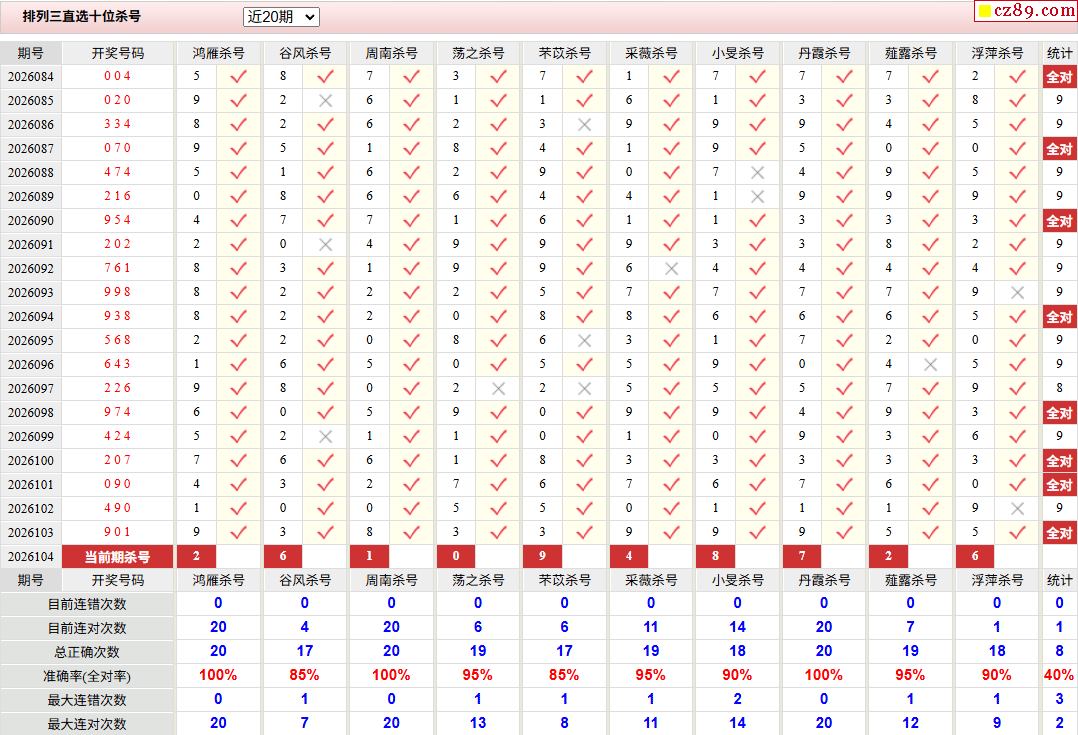Click the red 当前期杀号 label
The height and width of the screenshot is (735, 1078).
click(118, 557)
